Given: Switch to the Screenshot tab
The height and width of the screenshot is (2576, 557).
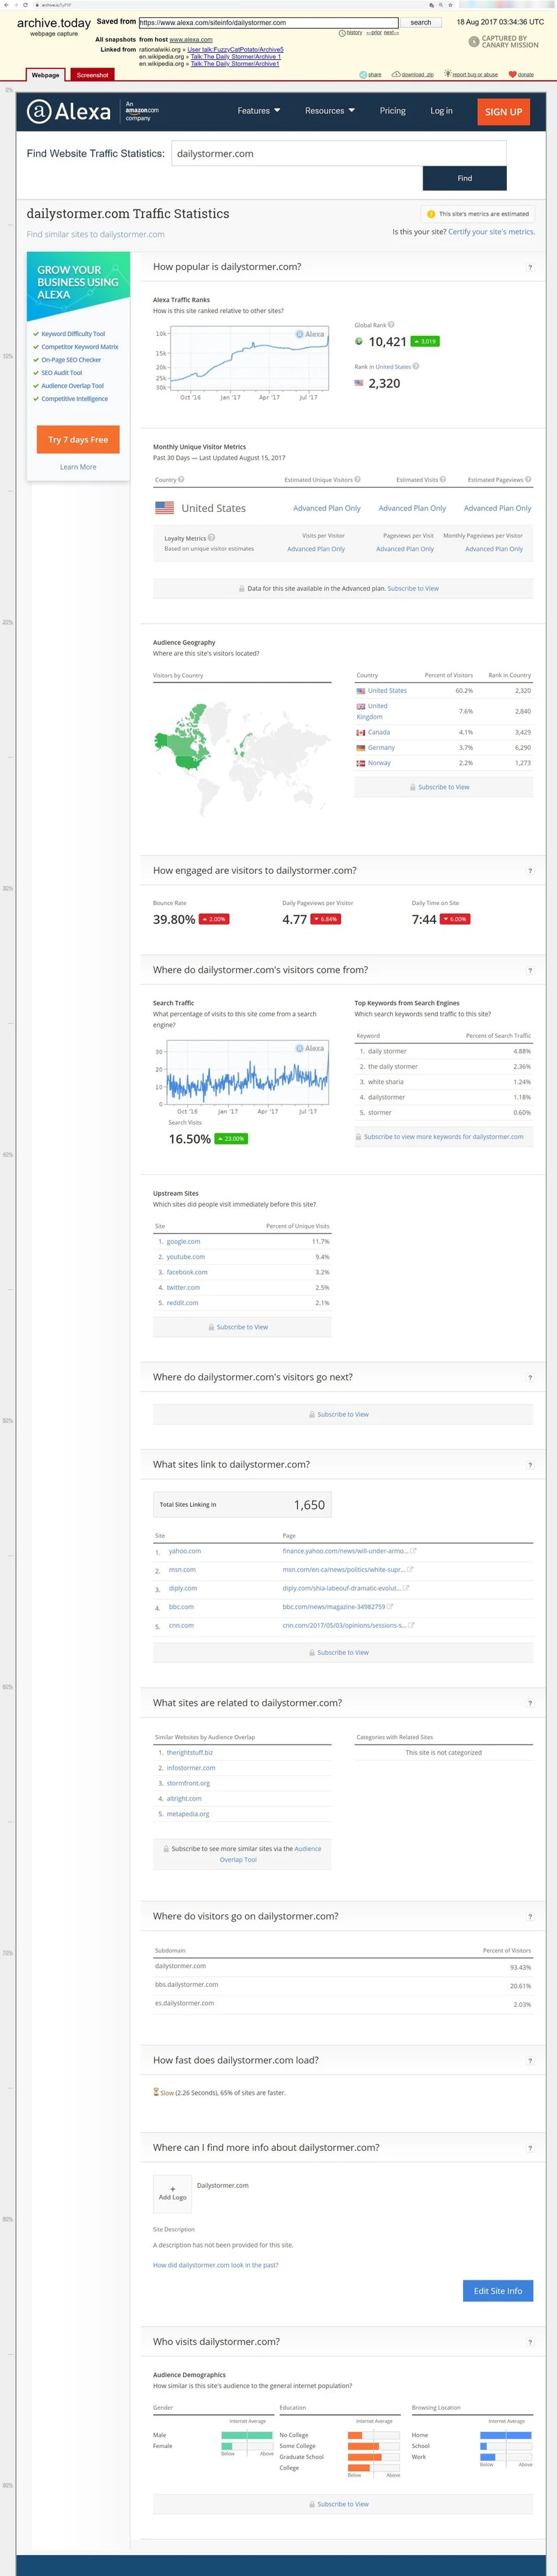Looking at the screenshot, I should coord(92,75).
